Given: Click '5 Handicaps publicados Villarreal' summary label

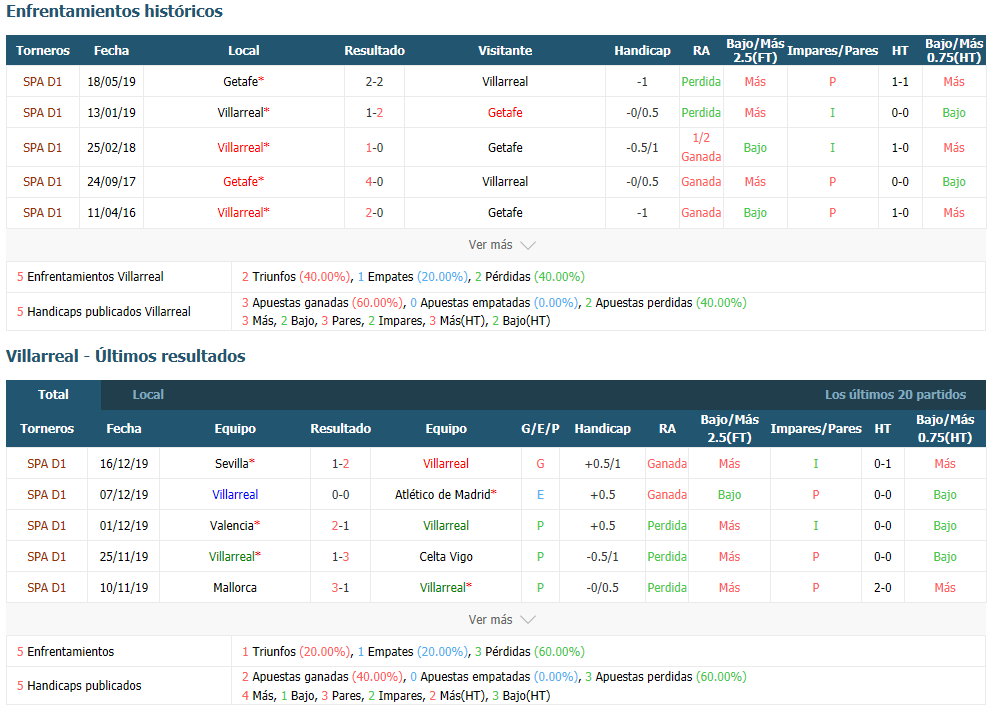Looking at the screenshot, I should (103, 312).
